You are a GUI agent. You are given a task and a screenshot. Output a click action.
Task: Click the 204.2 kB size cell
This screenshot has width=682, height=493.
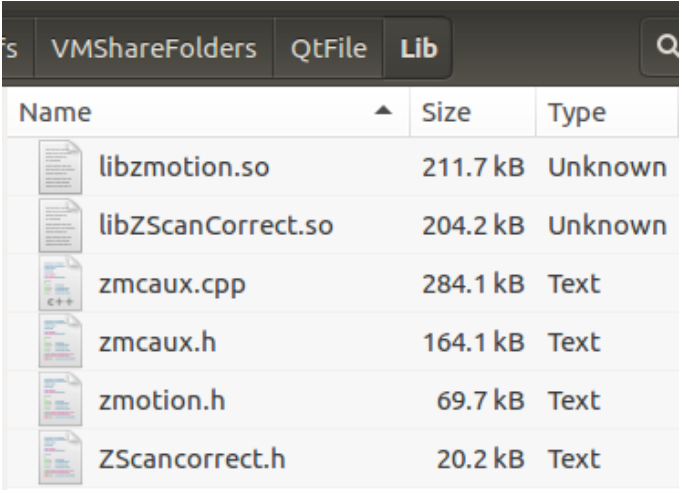pos(473,225)
